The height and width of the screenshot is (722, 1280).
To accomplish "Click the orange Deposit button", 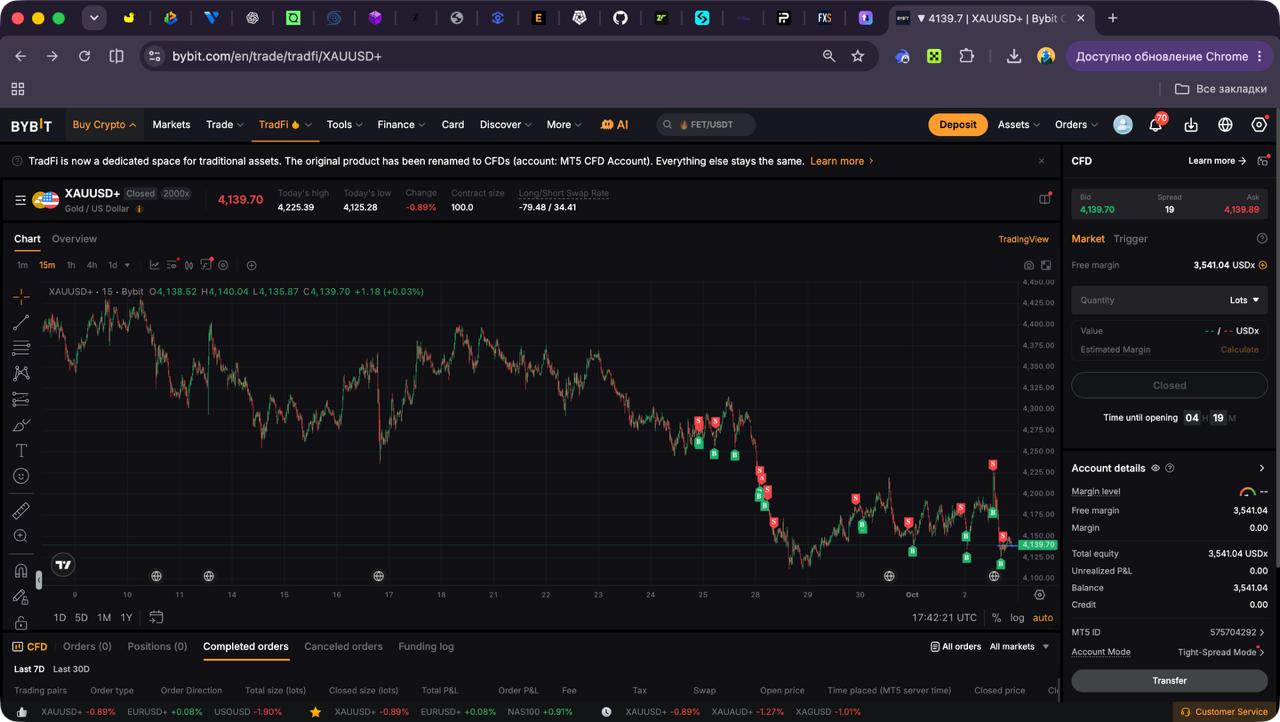I will pos(957,125).
